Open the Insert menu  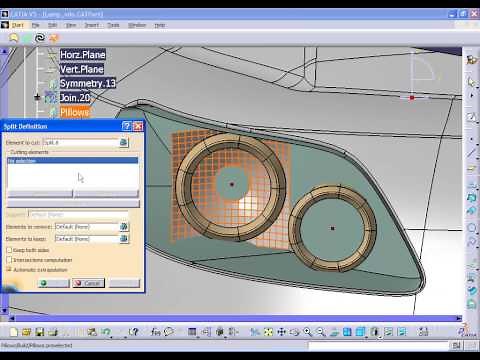point(91,25)
